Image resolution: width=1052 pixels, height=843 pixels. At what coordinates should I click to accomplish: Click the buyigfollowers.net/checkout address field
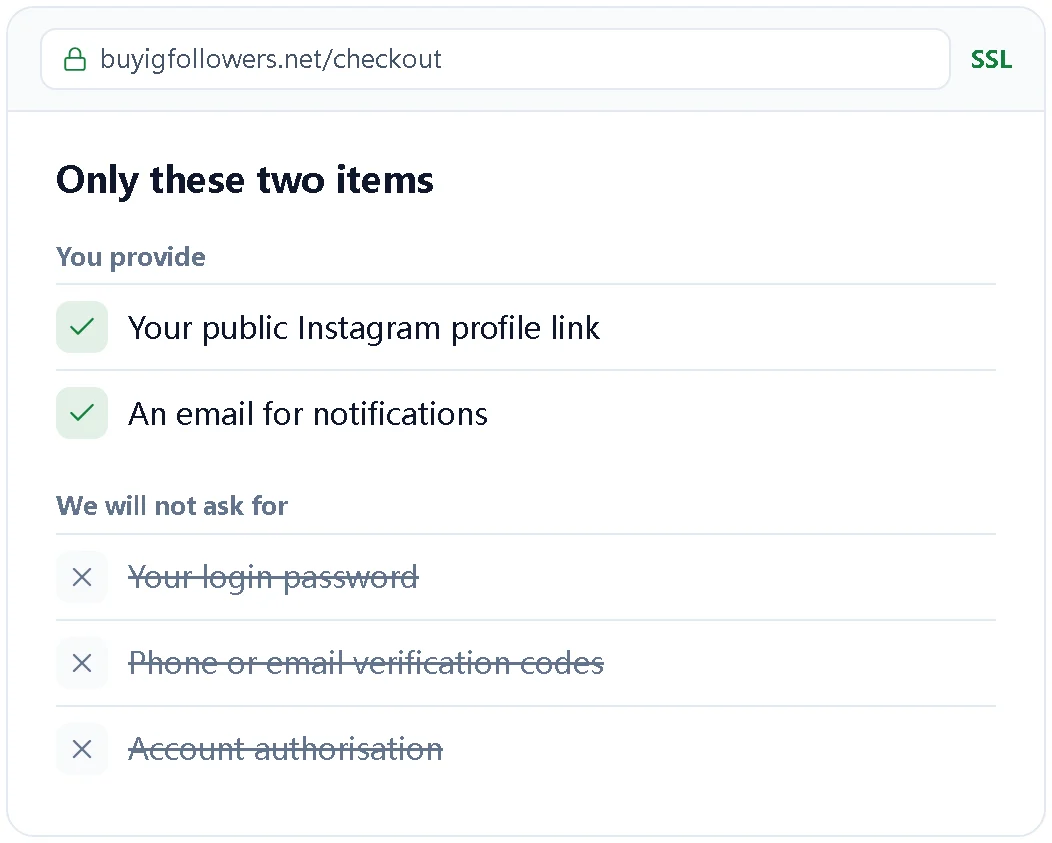pos(495,59)
